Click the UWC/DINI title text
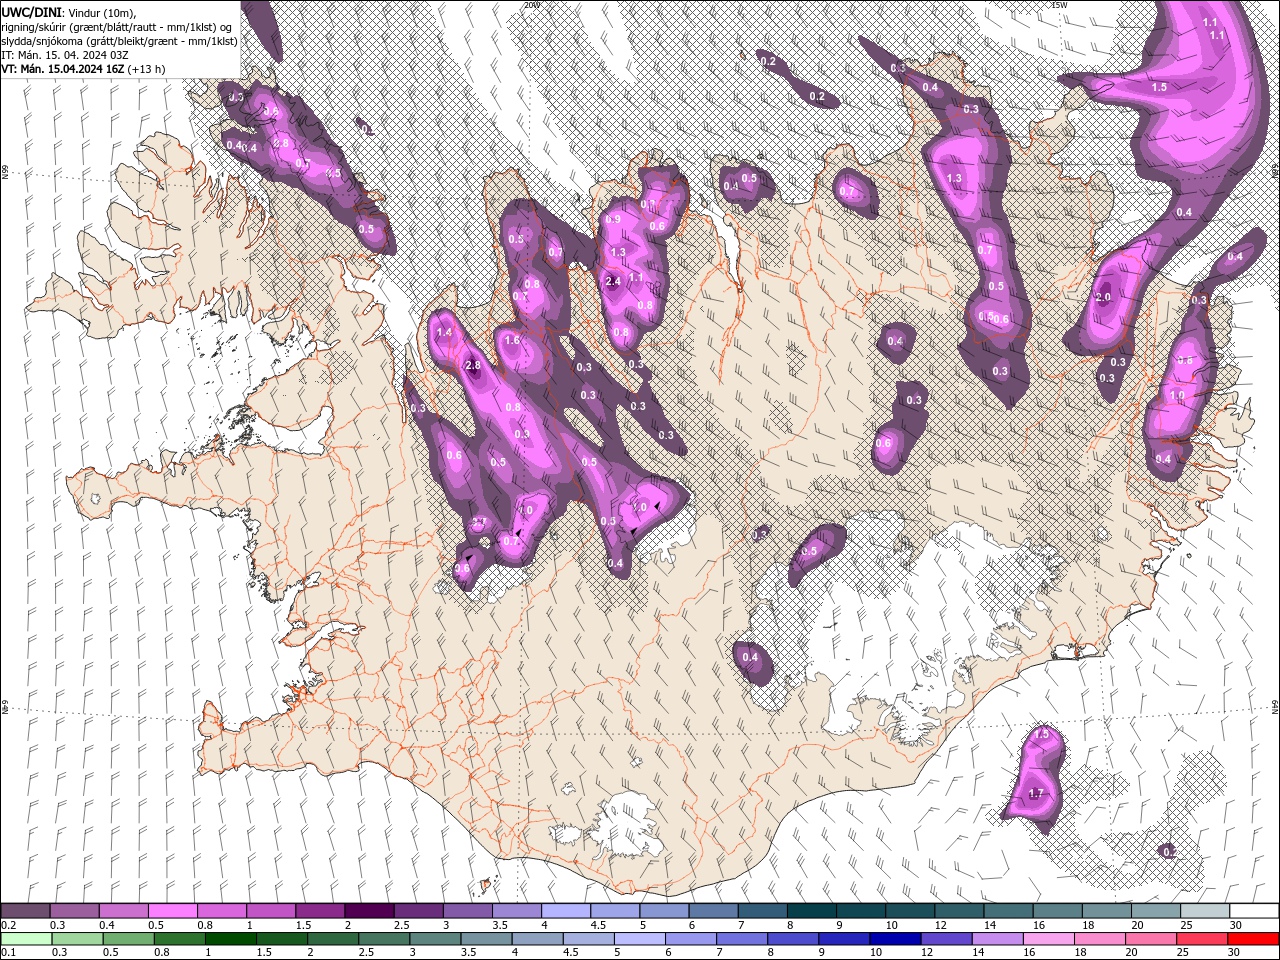 (x=32, y=11)
